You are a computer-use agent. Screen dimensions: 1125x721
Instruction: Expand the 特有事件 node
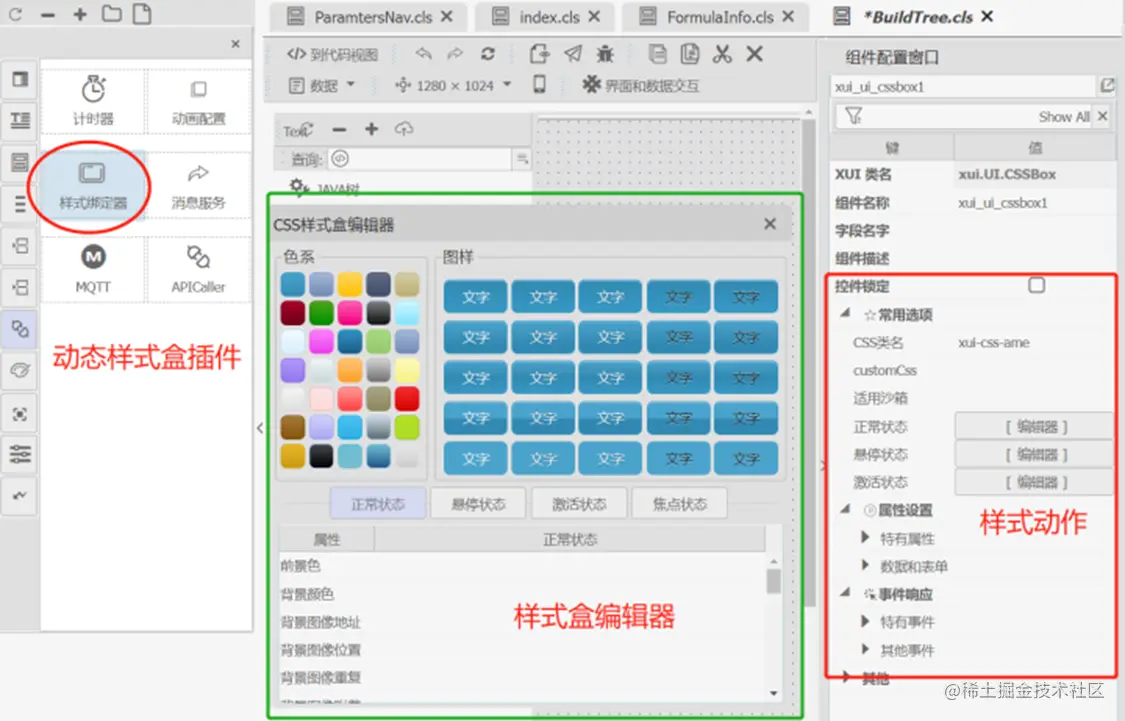point(865,621)
